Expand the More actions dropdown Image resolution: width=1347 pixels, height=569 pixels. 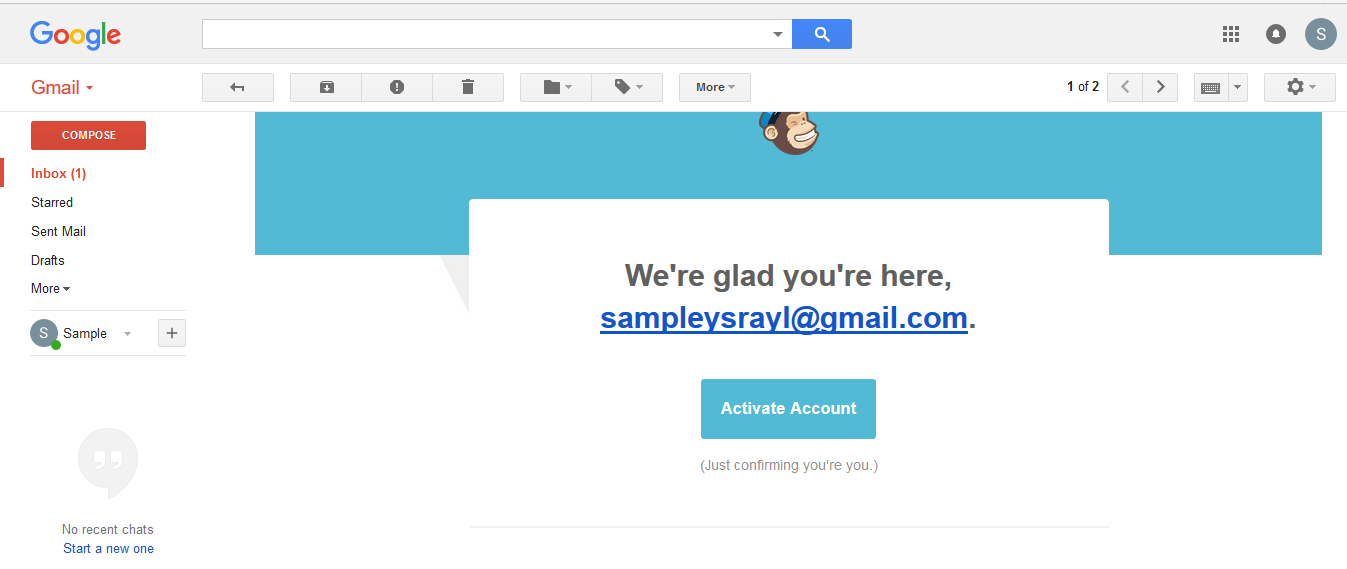[x=715, y=87]
